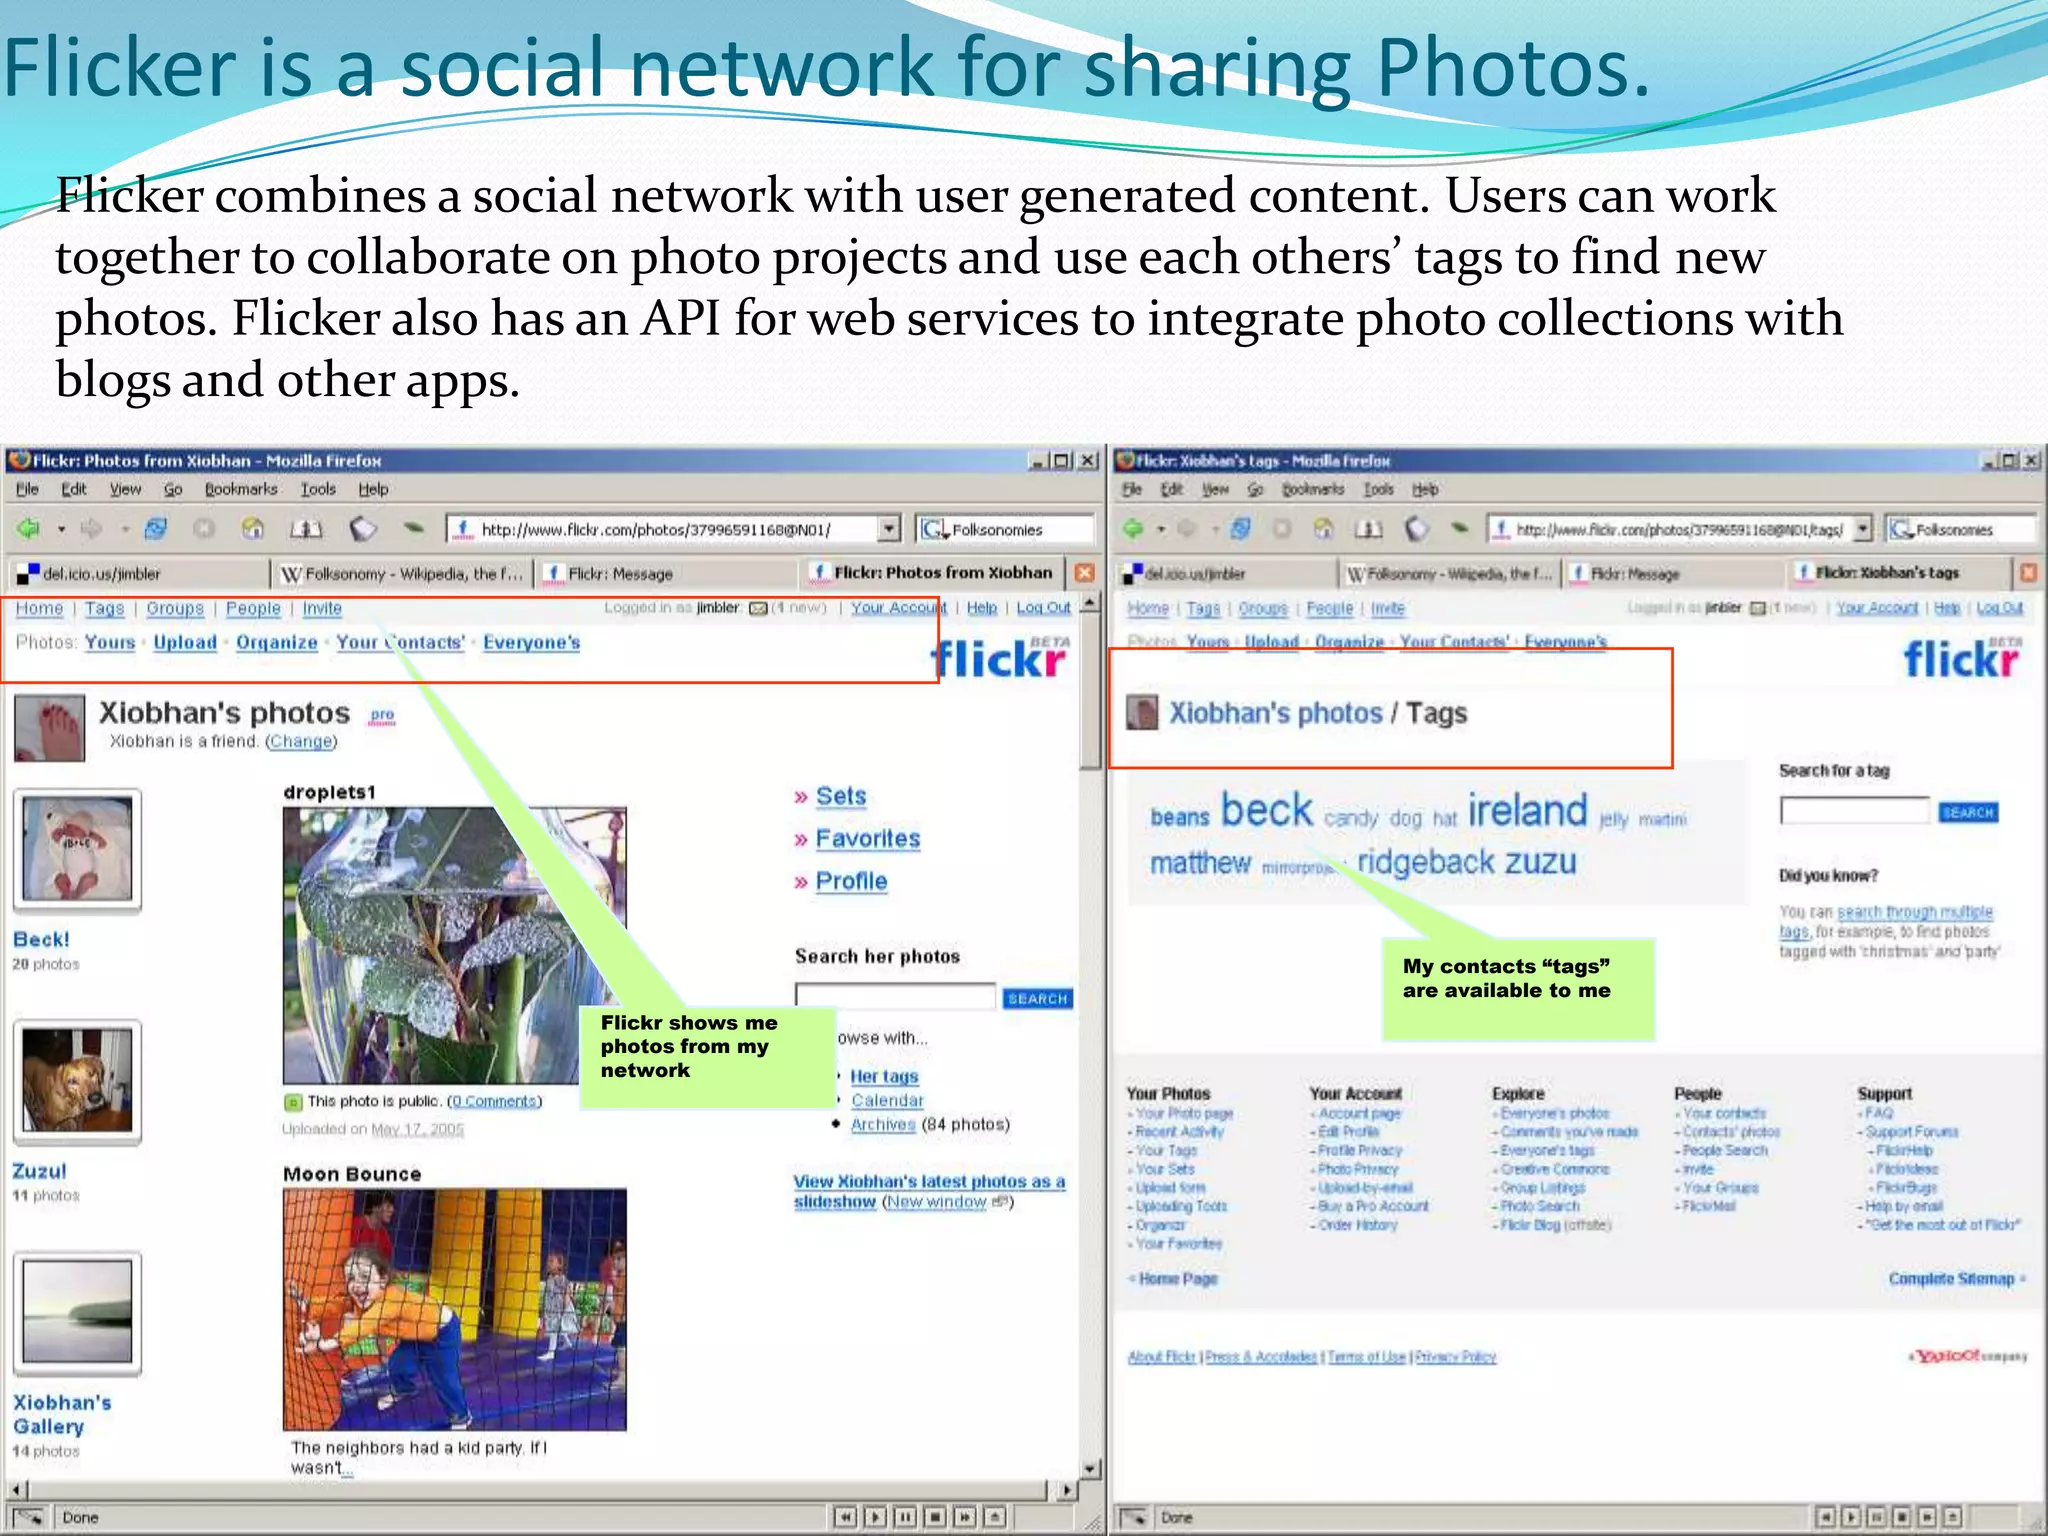The image size is (2048, 1536).
Task: Click into the Search for a tag field
Action: [x=1854, y=811]
